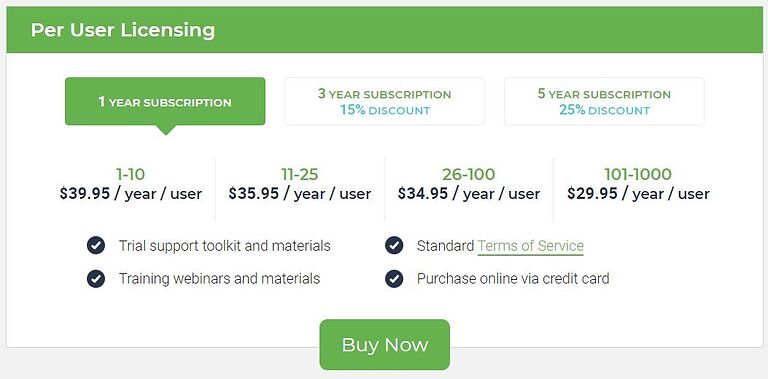This screenshot has width=768, height=379.
Task: Click Trial support toolkit and materials text
Action: coord(225,245)
